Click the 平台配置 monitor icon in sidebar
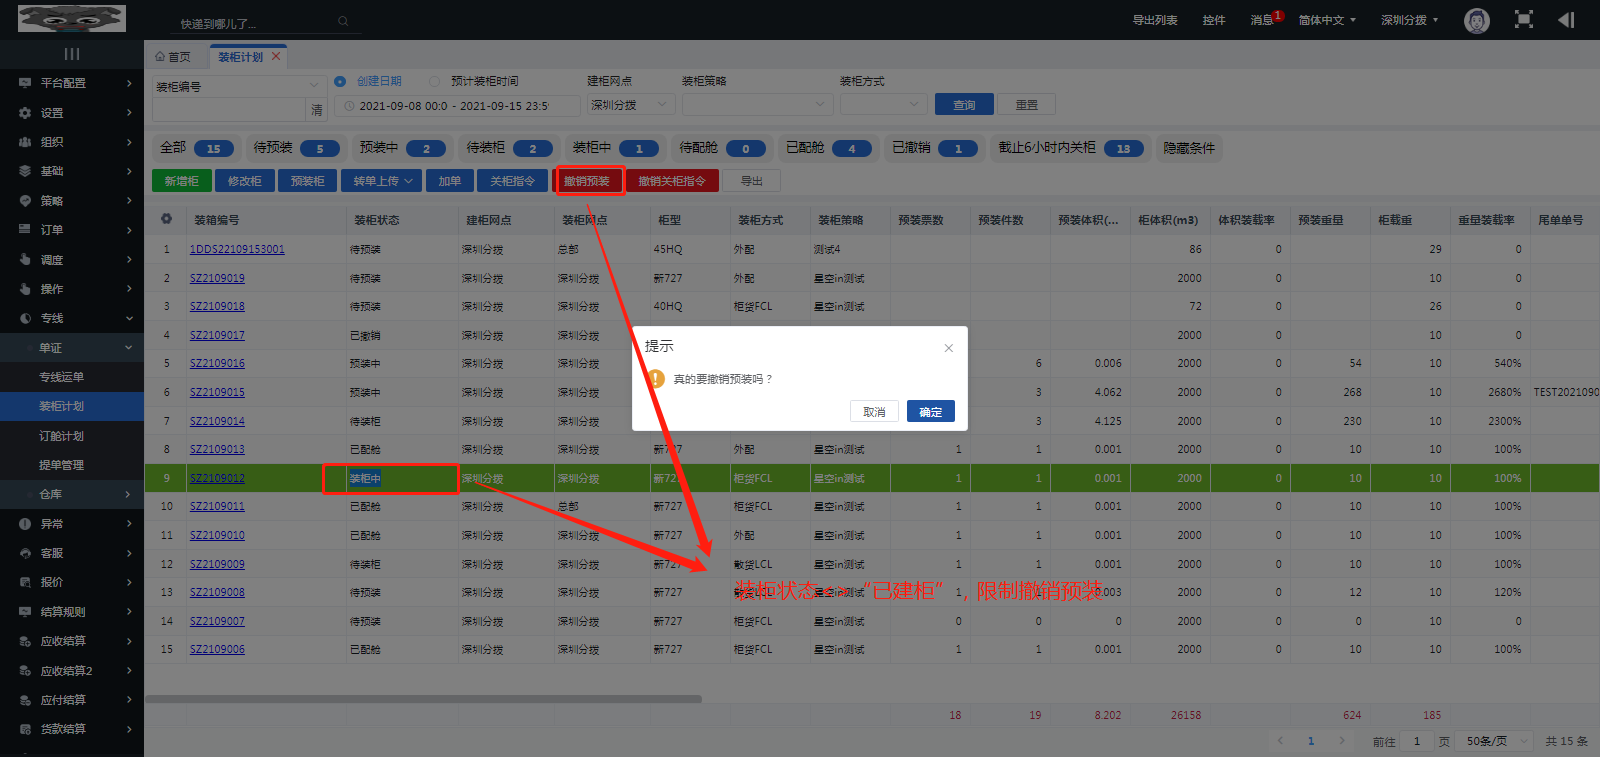 25,83
